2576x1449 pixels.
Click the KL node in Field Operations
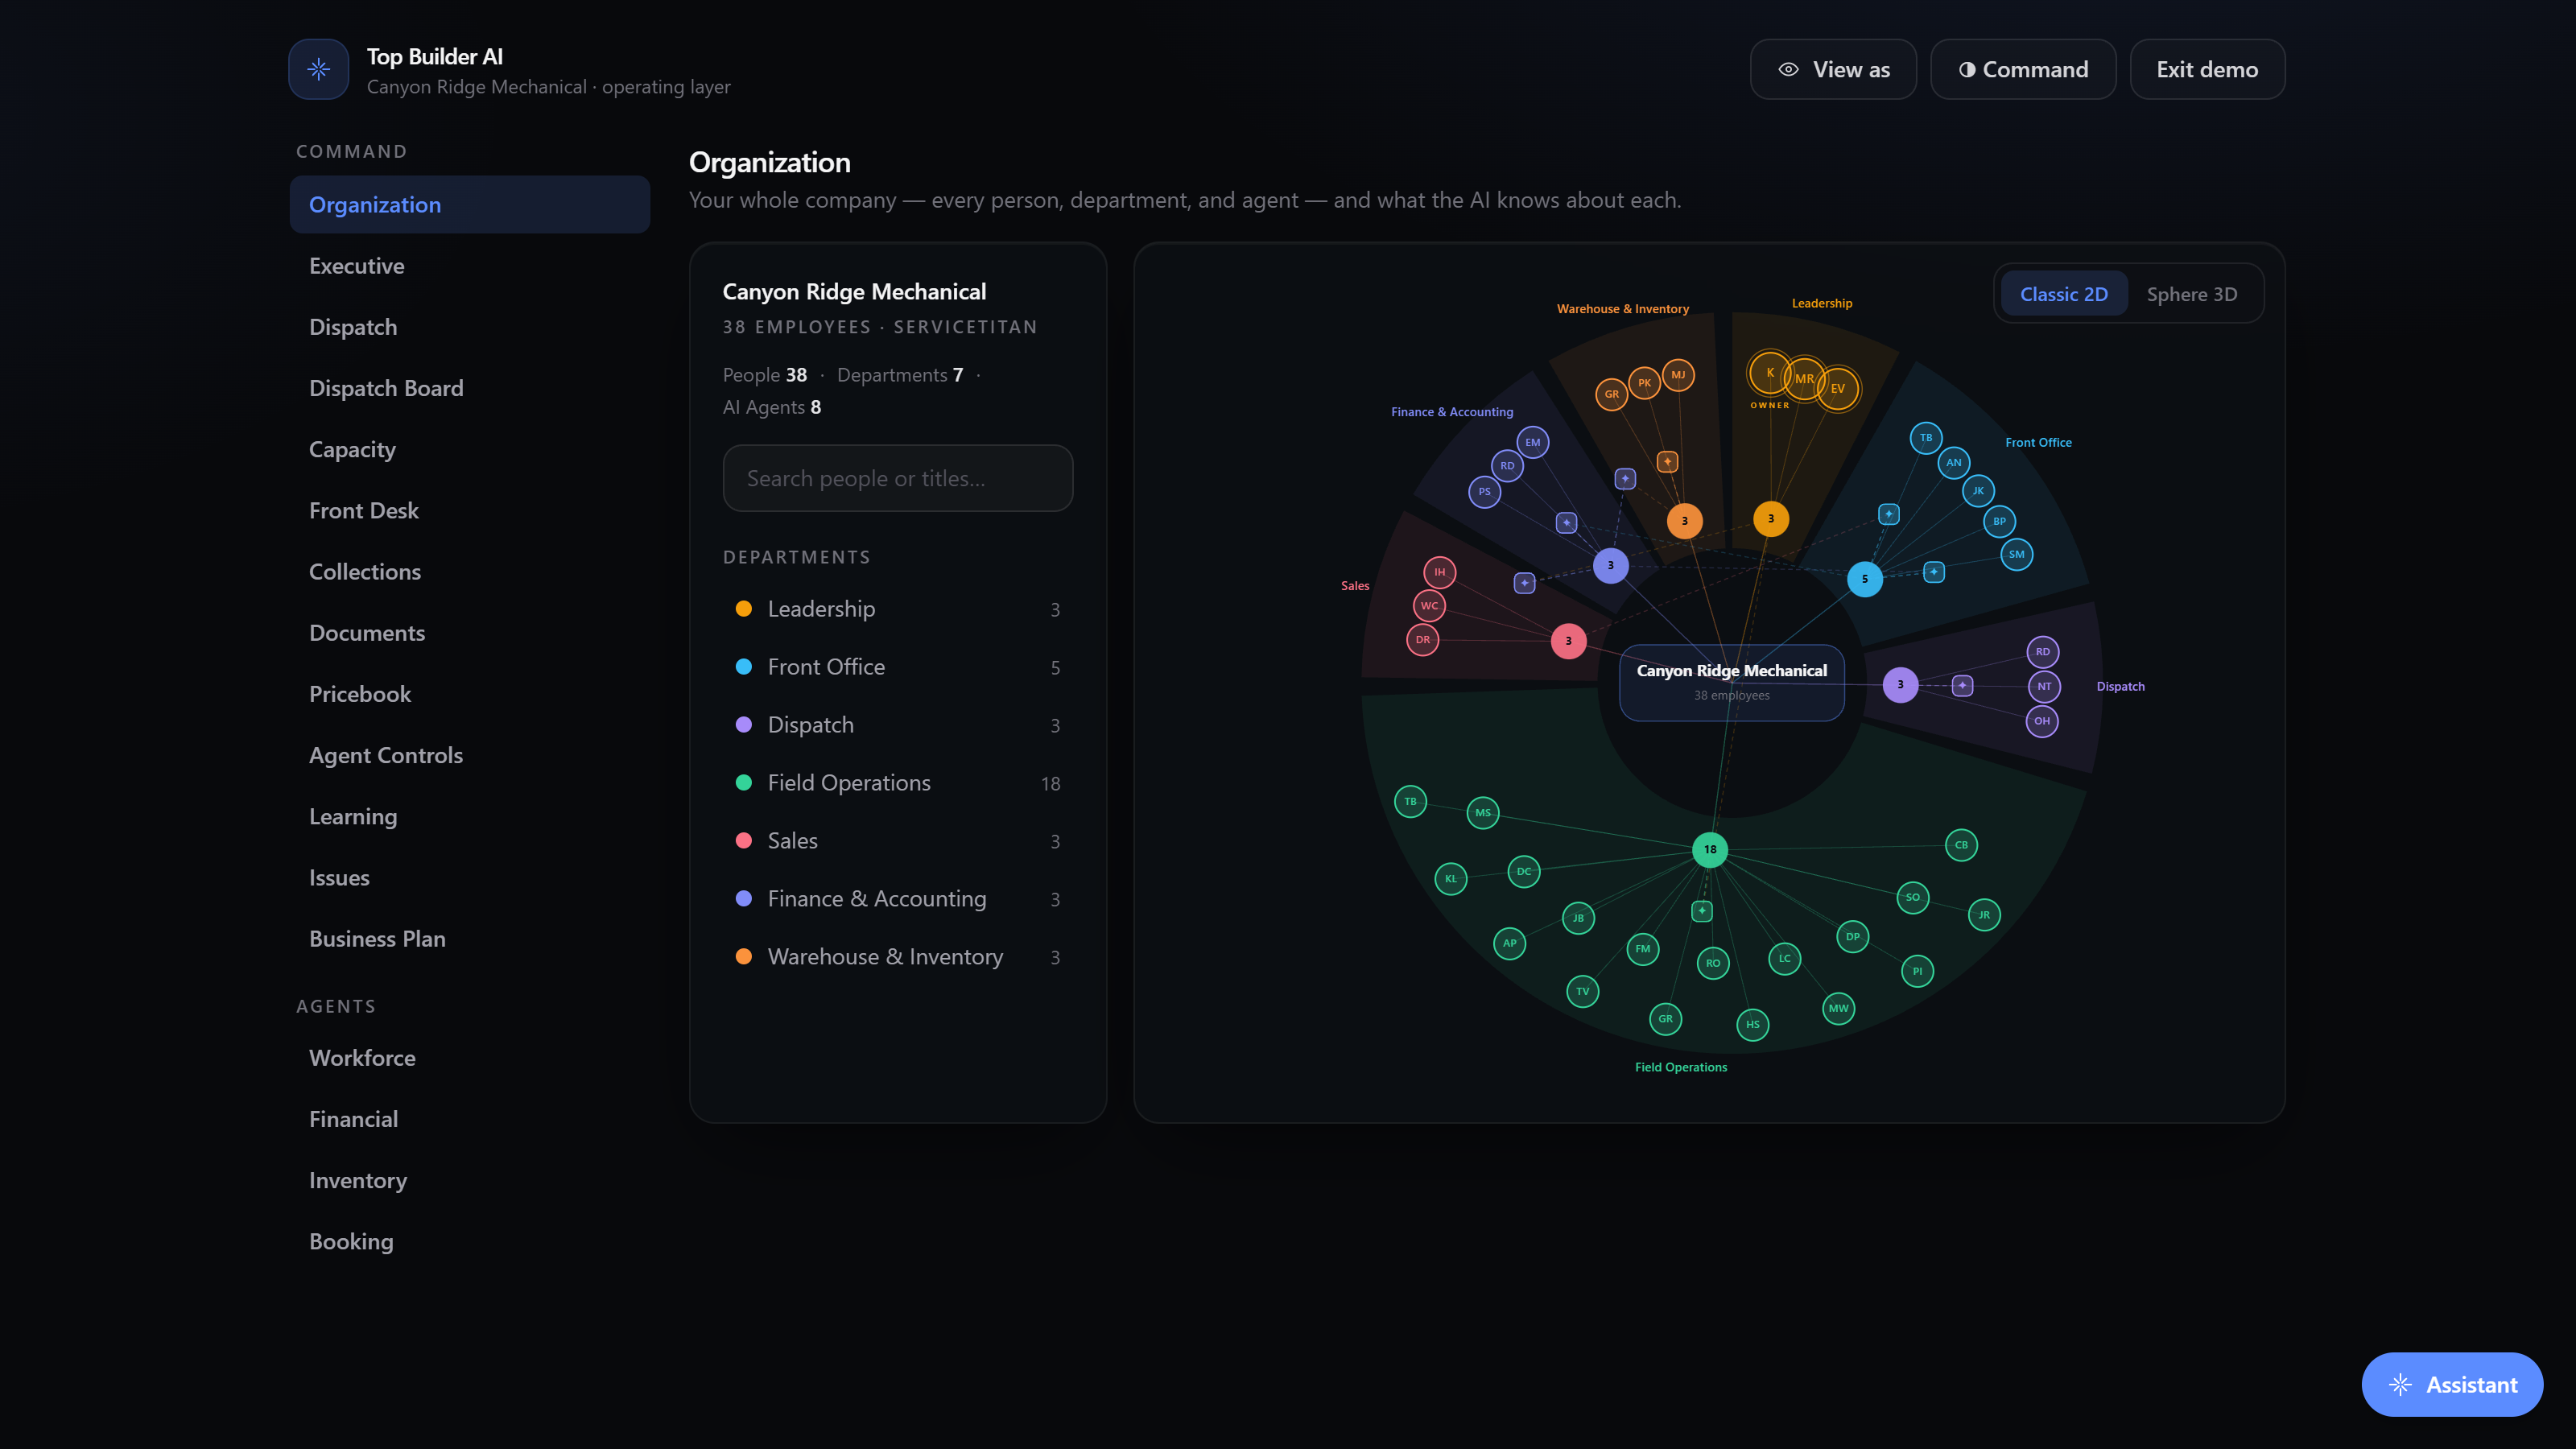coord(1450,878)
